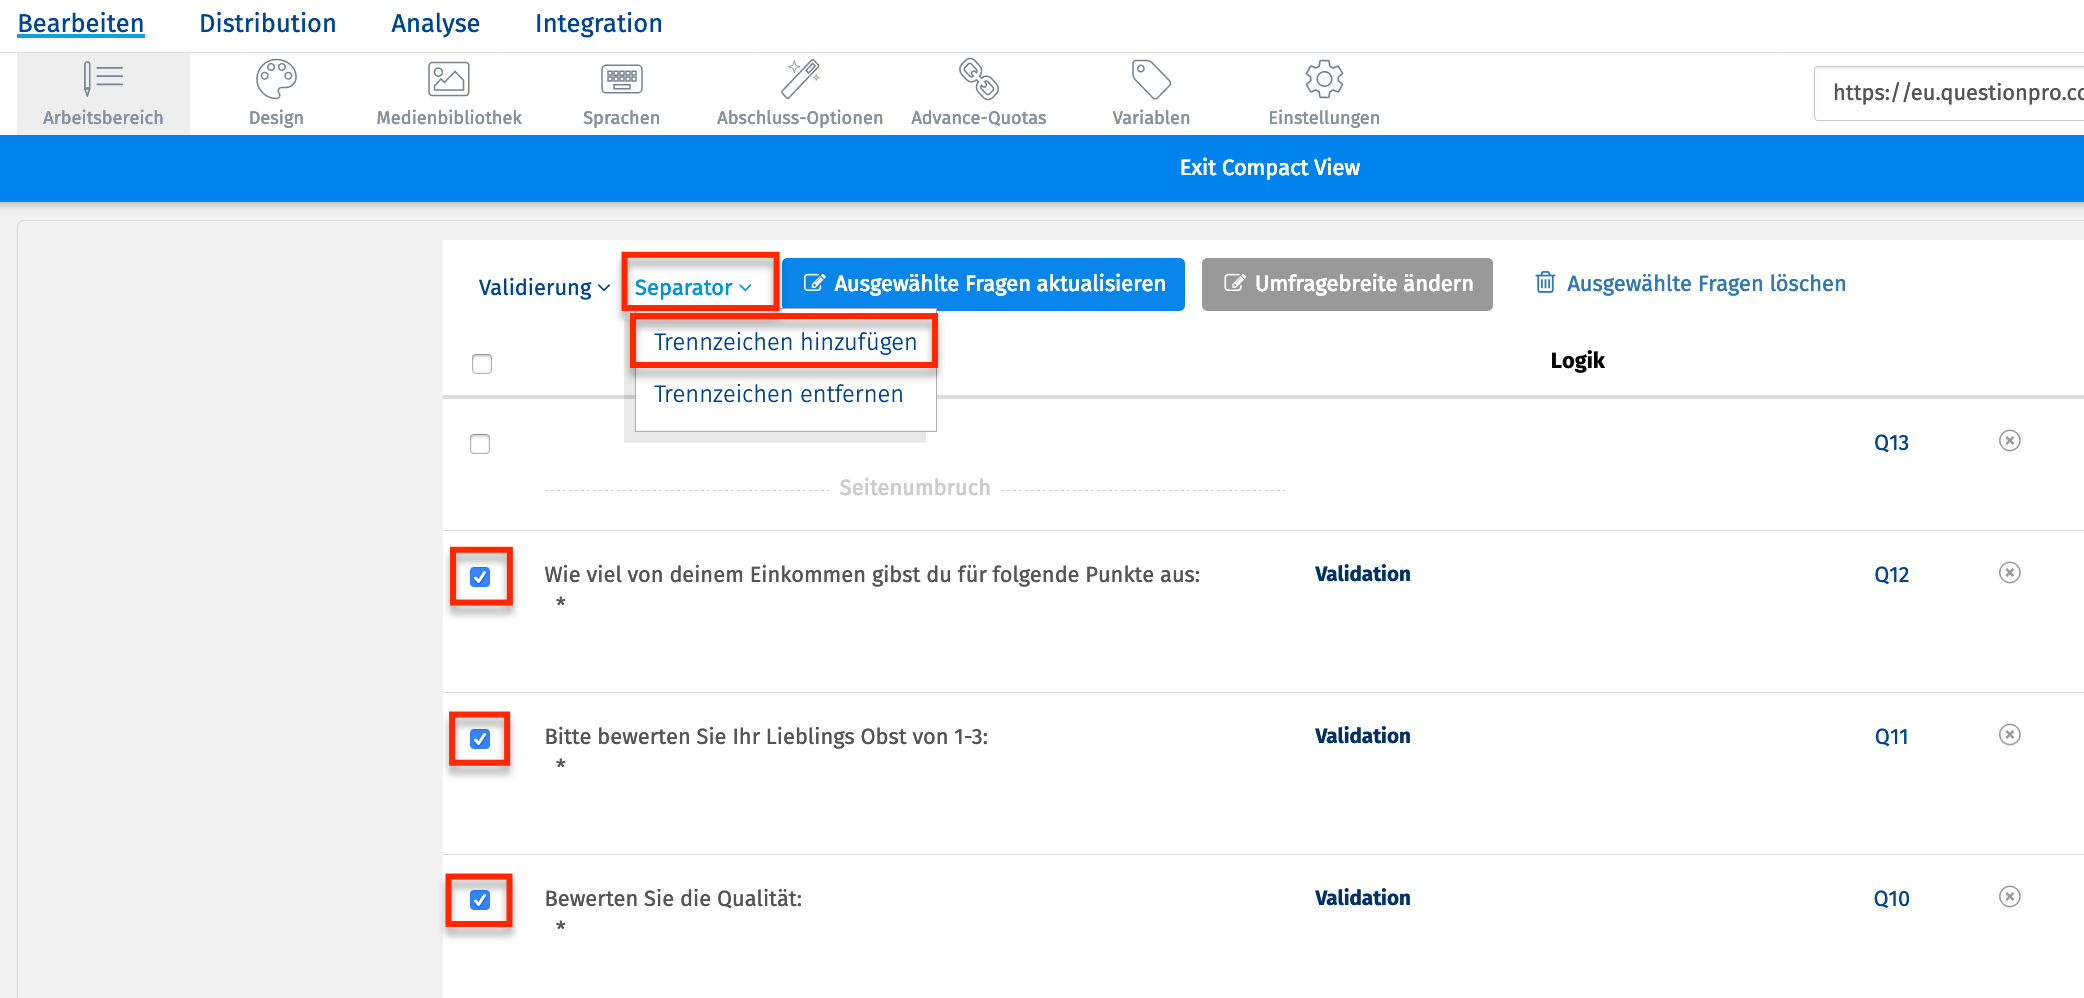Screen dimensions: 2084x998
Task: Click the Logik column header
Action: click(1577, 361)
